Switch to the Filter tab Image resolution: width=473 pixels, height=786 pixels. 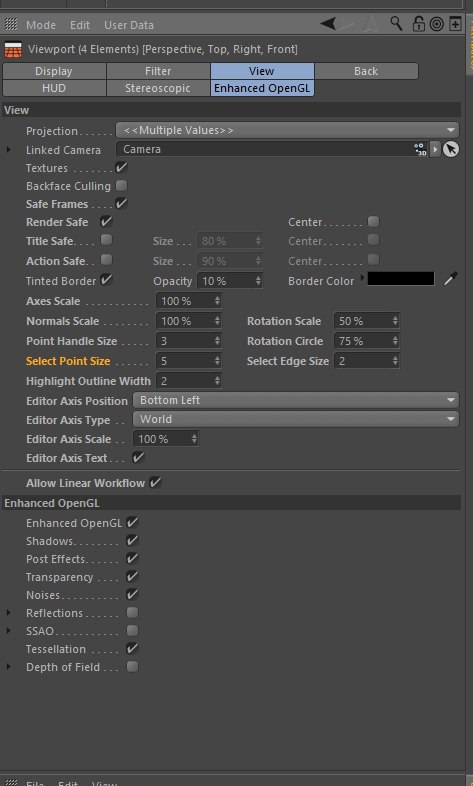158,71
